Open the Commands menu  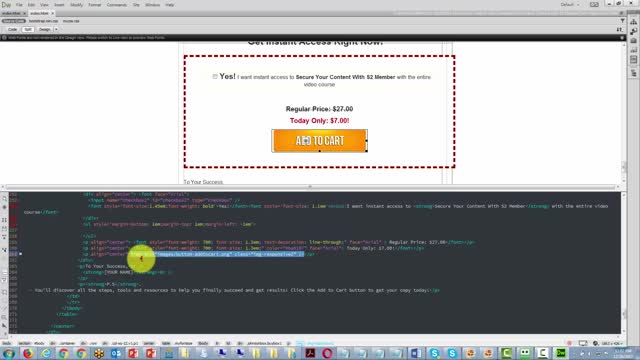point(117,5)
